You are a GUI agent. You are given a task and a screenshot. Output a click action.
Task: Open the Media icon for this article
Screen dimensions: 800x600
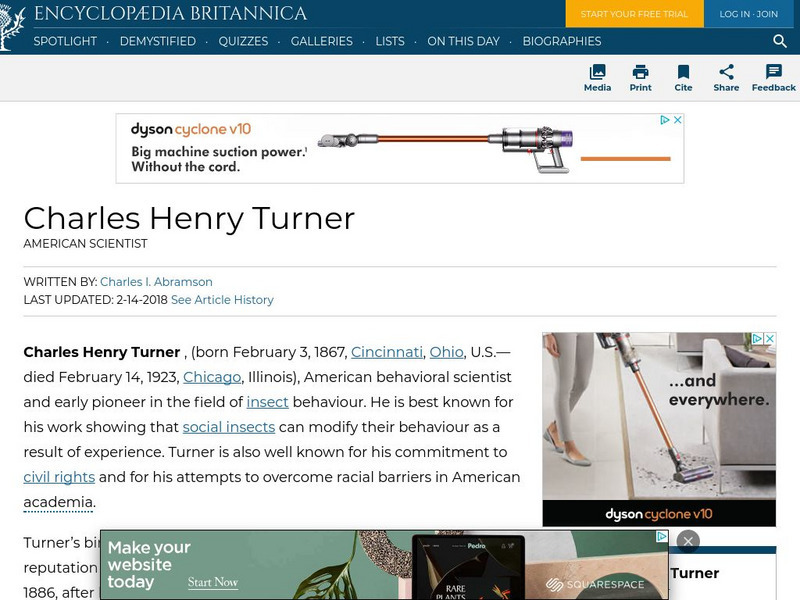pos(597,77)
